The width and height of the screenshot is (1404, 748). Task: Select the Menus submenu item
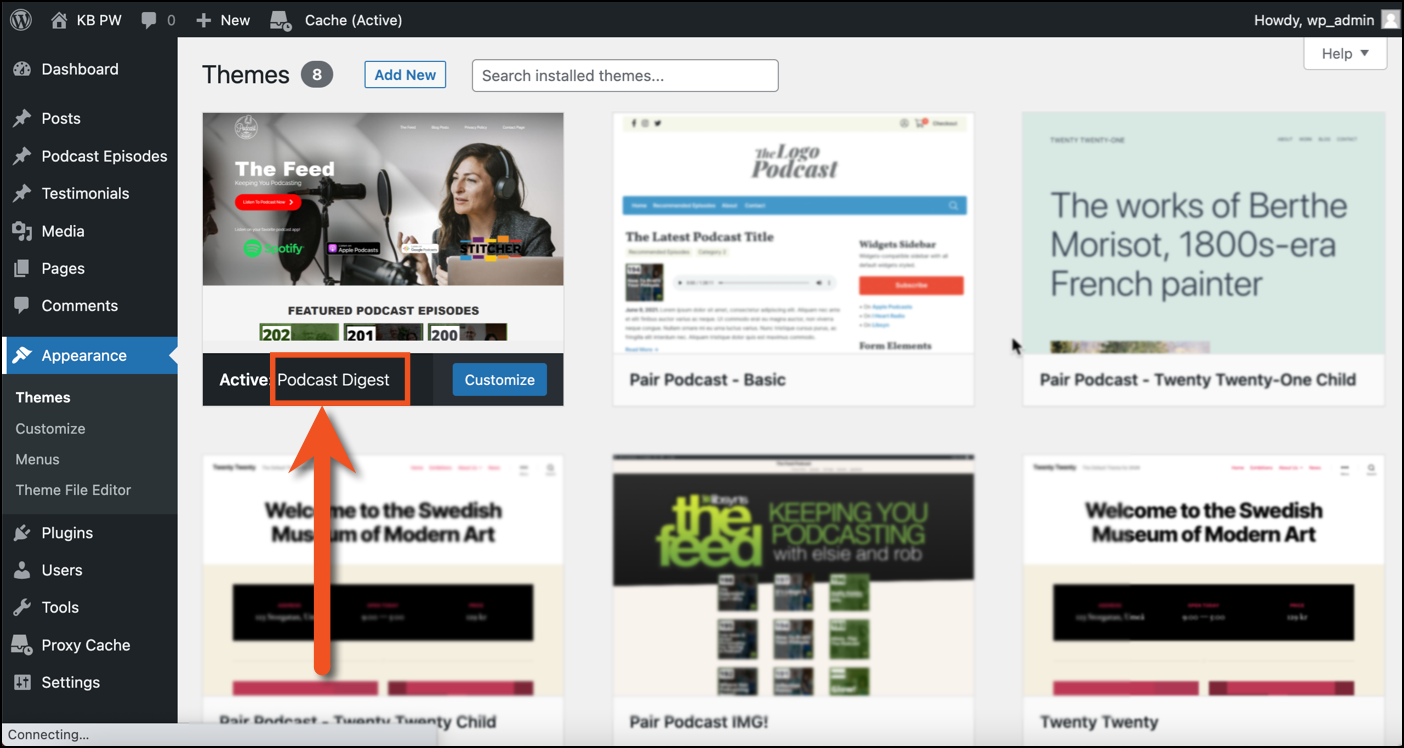[37, 459]
